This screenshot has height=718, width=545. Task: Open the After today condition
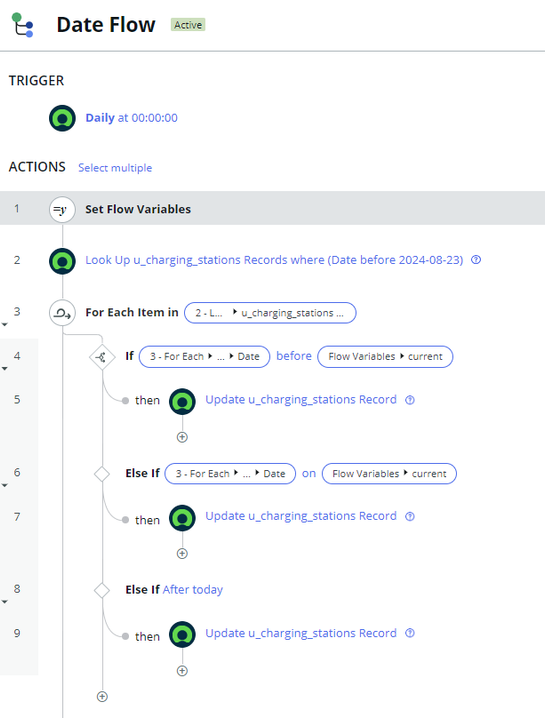coord(193,590)
